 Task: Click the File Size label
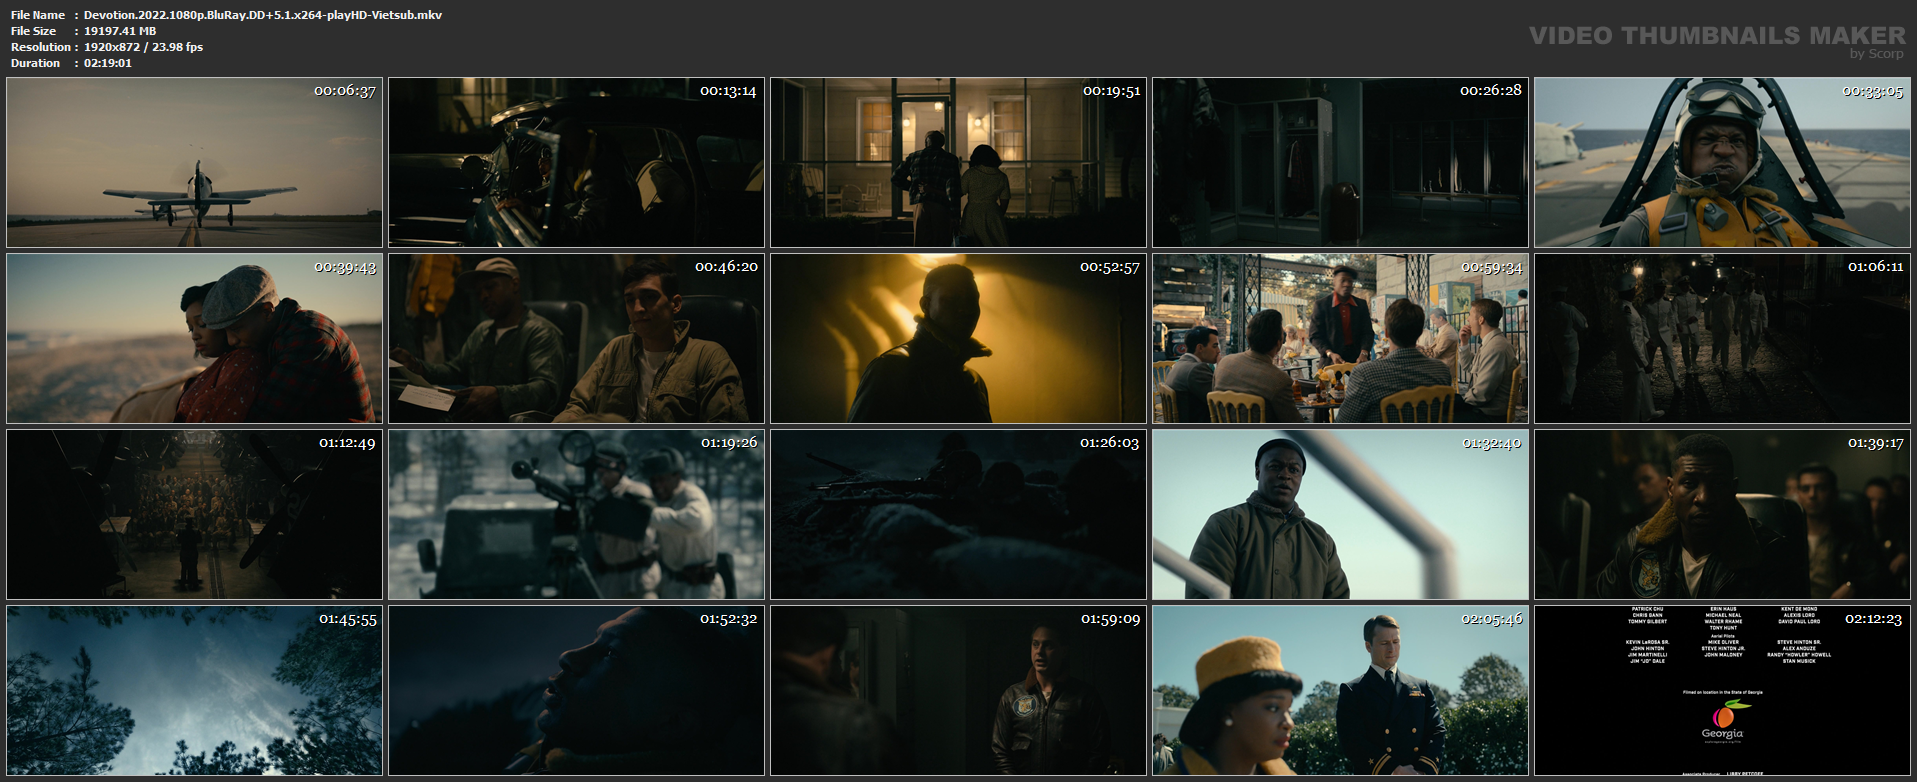[34, 31]
